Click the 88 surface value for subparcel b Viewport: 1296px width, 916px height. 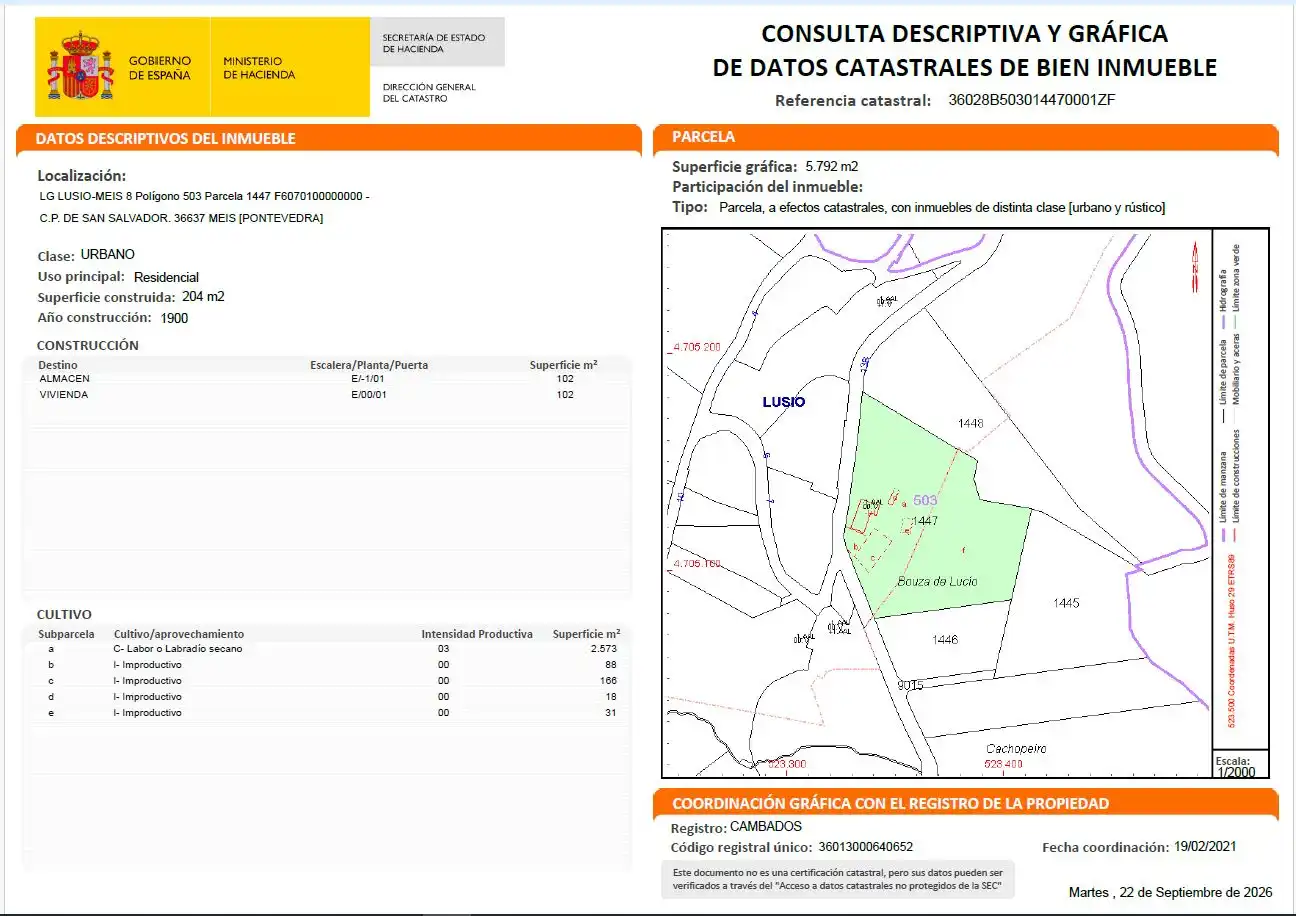(x=611, y=665)
